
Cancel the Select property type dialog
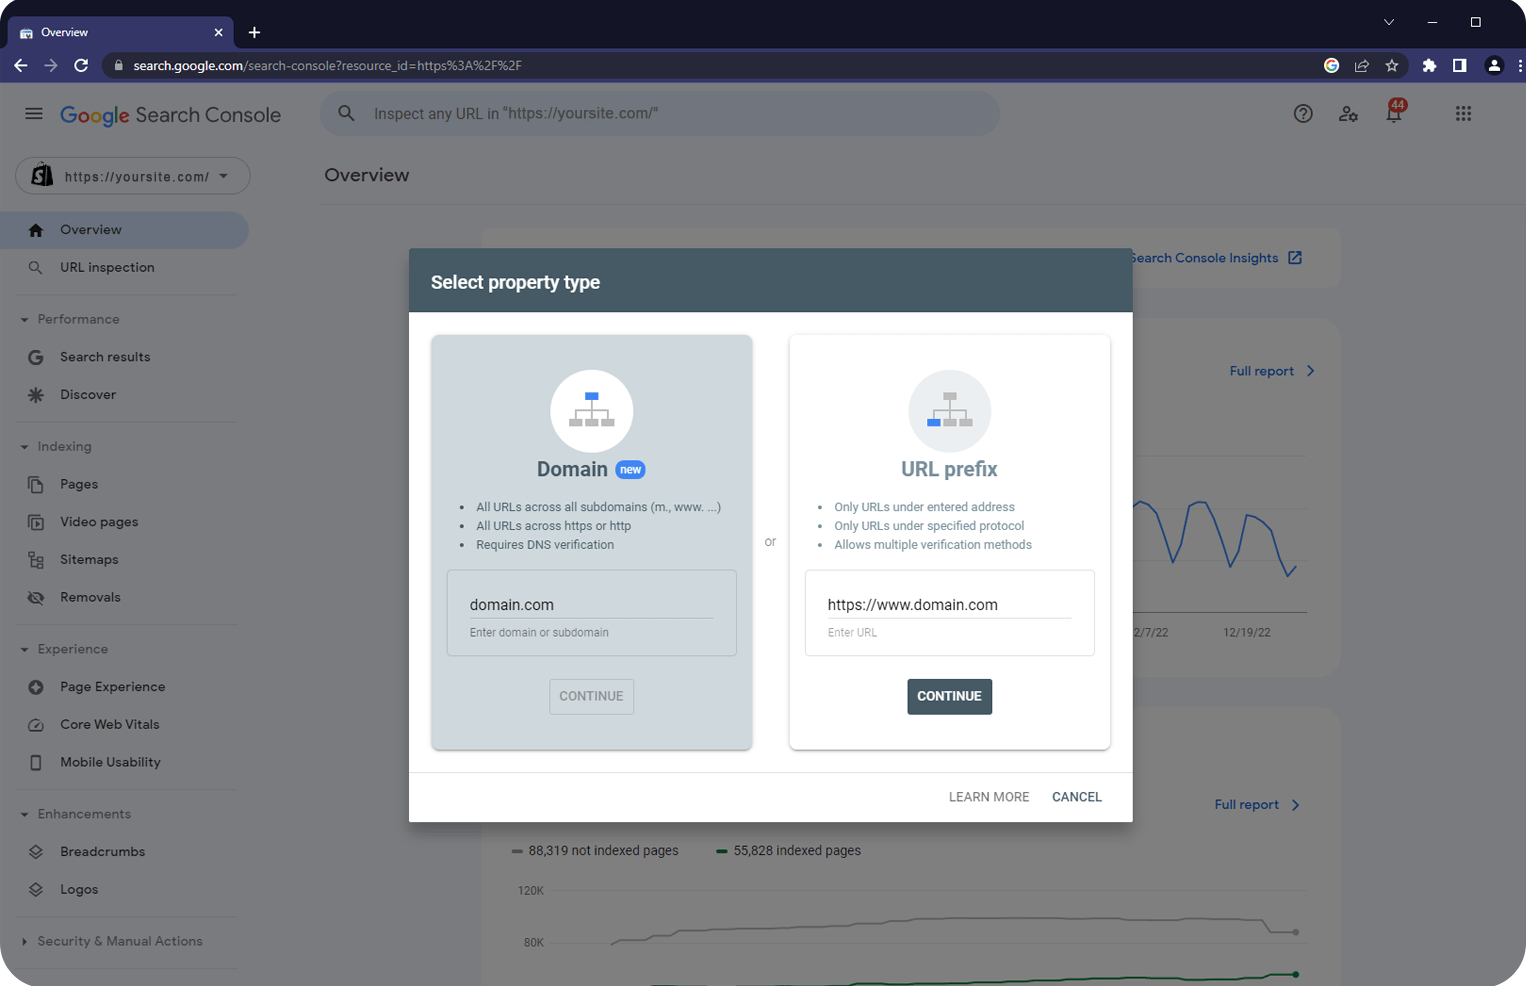pos(1077,797)
